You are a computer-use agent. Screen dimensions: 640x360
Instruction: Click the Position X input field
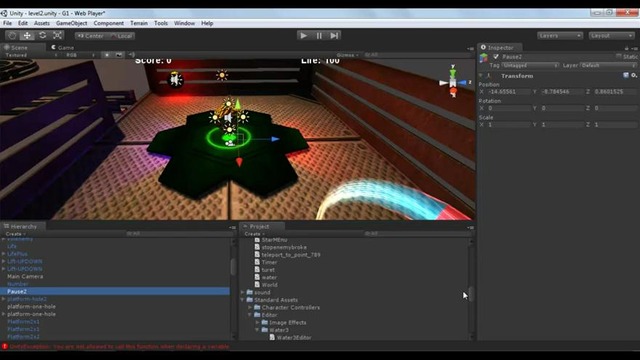508,92
